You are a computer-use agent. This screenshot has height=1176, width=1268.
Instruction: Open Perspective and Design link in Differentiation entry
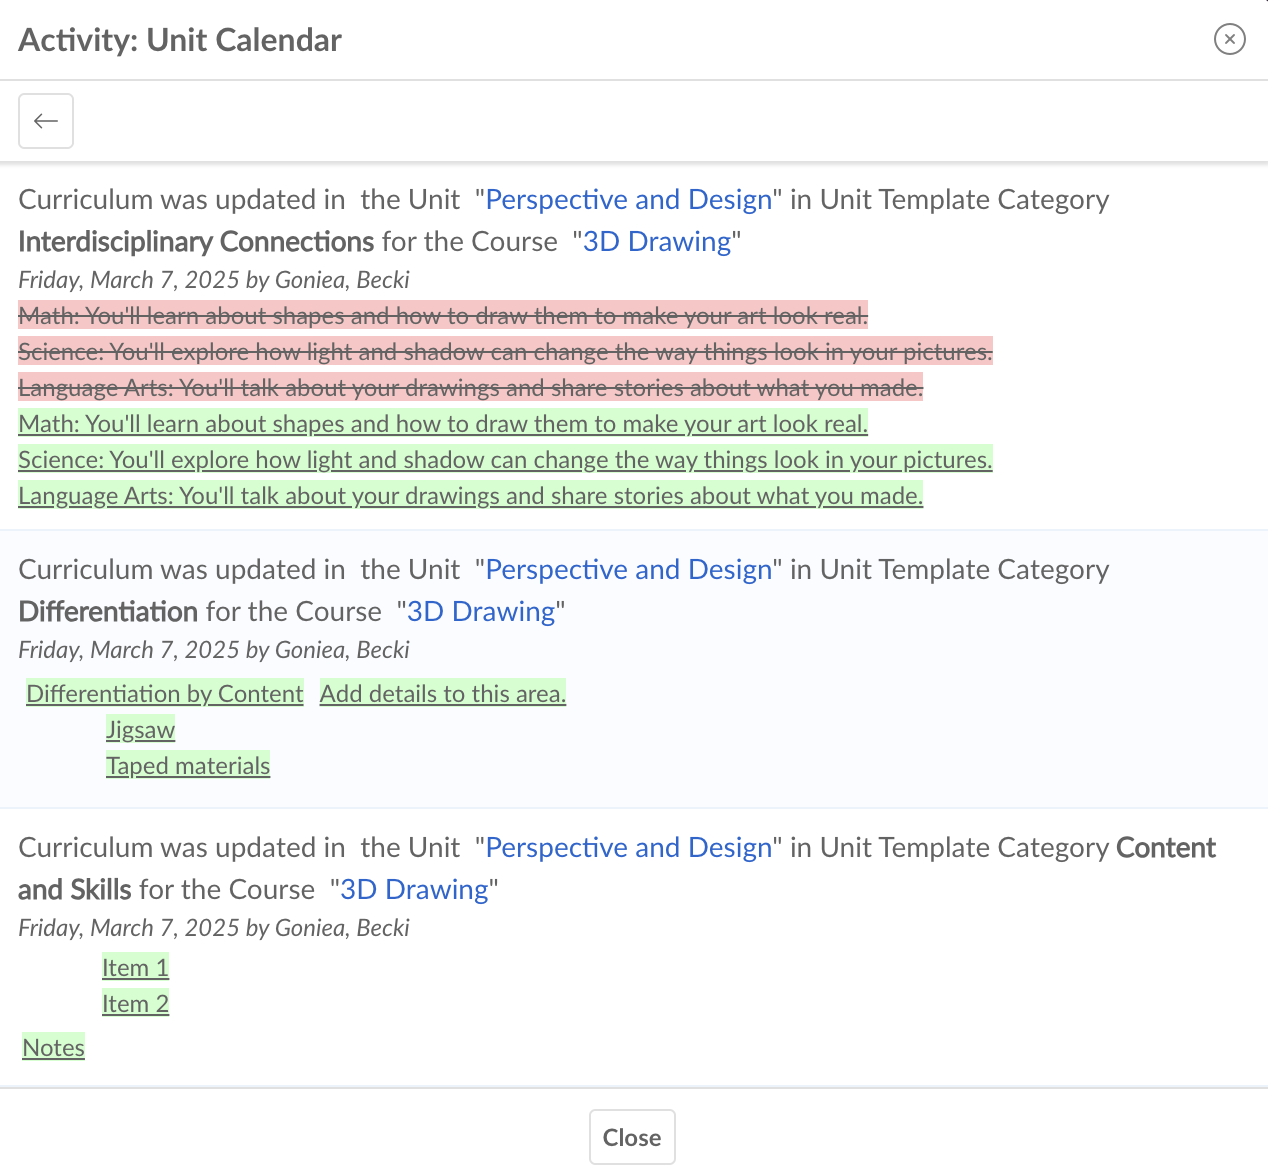point(628,570)
